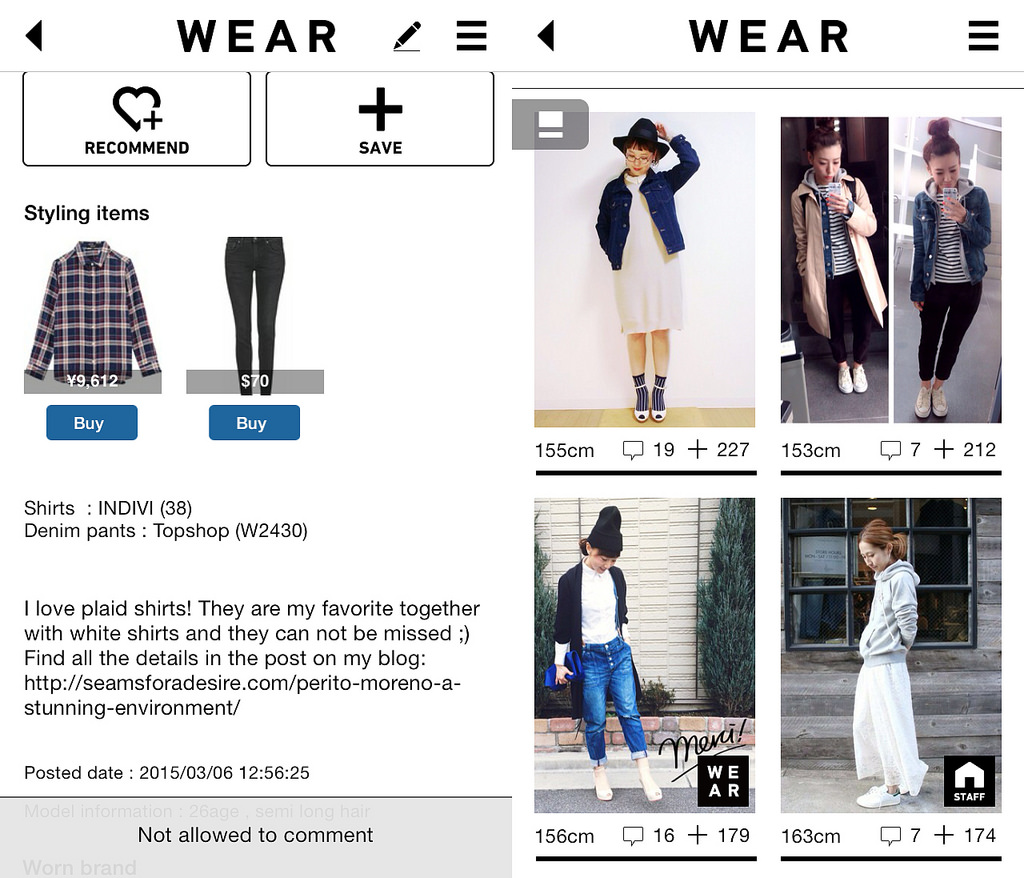Screen dimensions: 1024x878
Task: Open the 156cm beanie outfit photo
Action: (645, 655)
